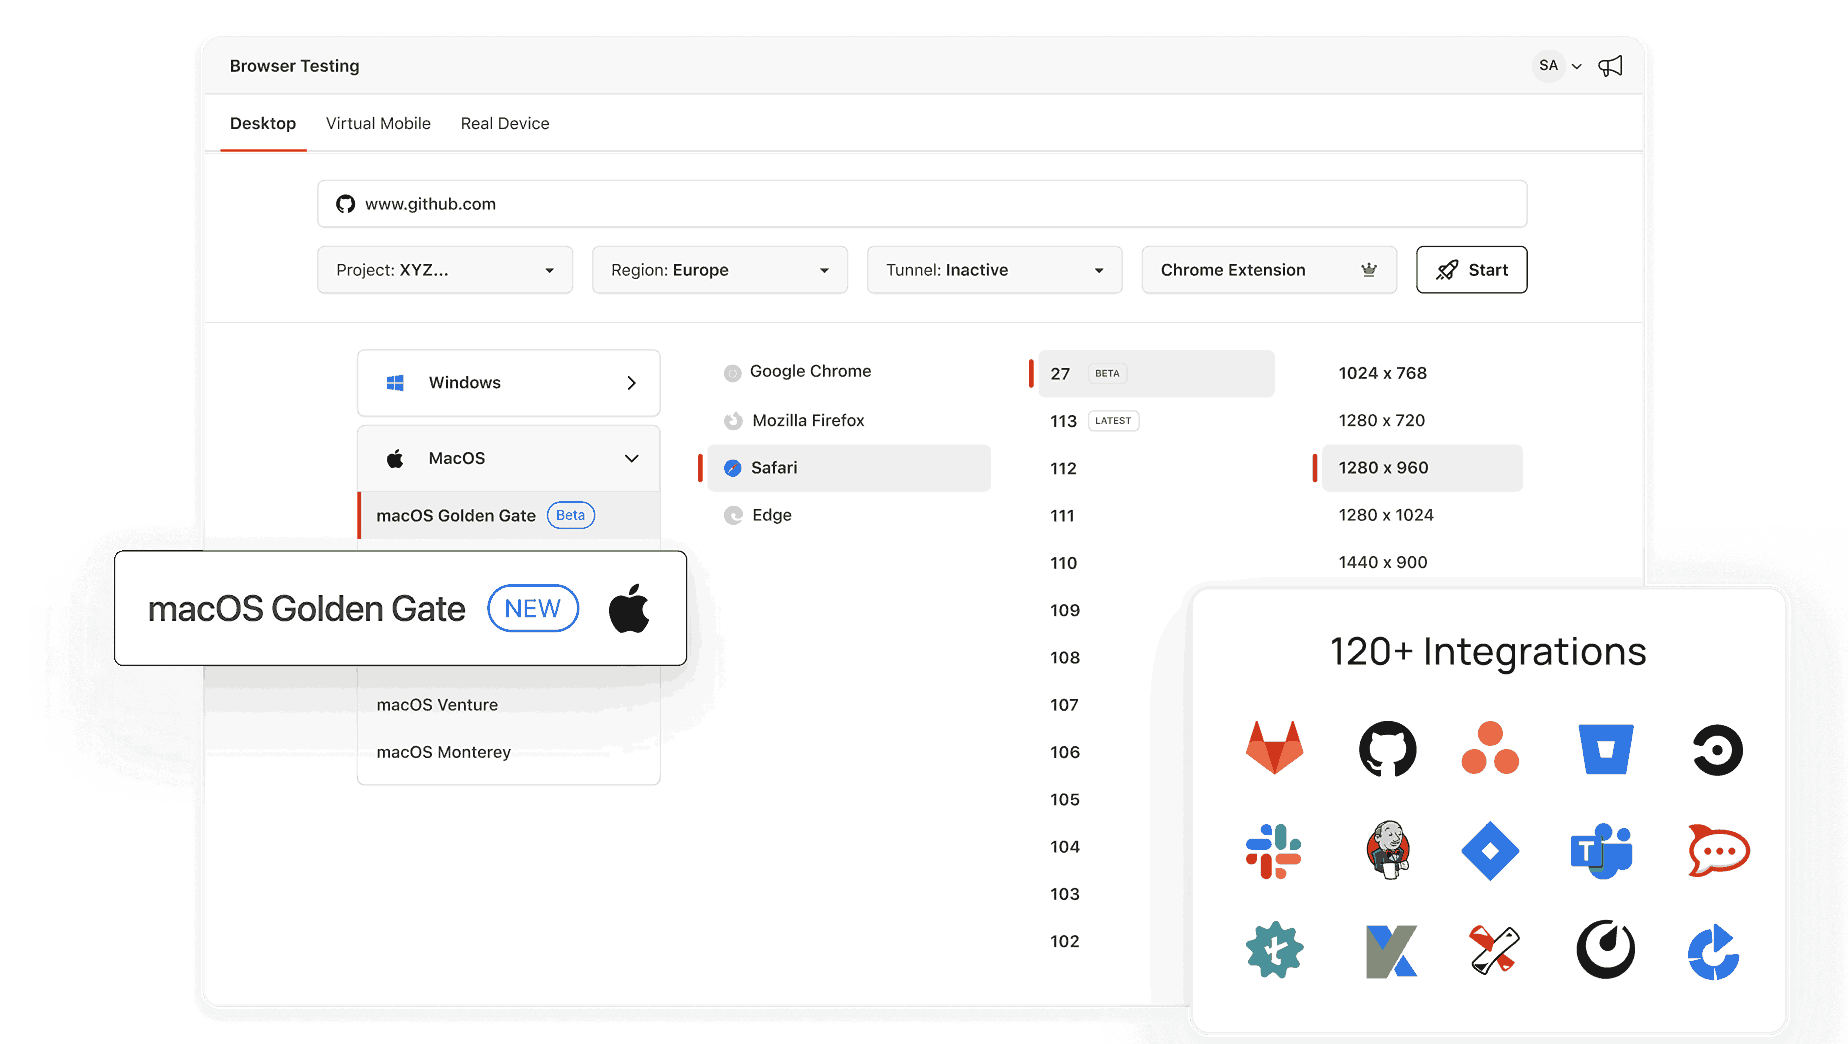This screenshot has height=1044, width=1848.
Task: Click the Jenkins integration icon
Action: pyautogui.click(x=1388, y=850)
